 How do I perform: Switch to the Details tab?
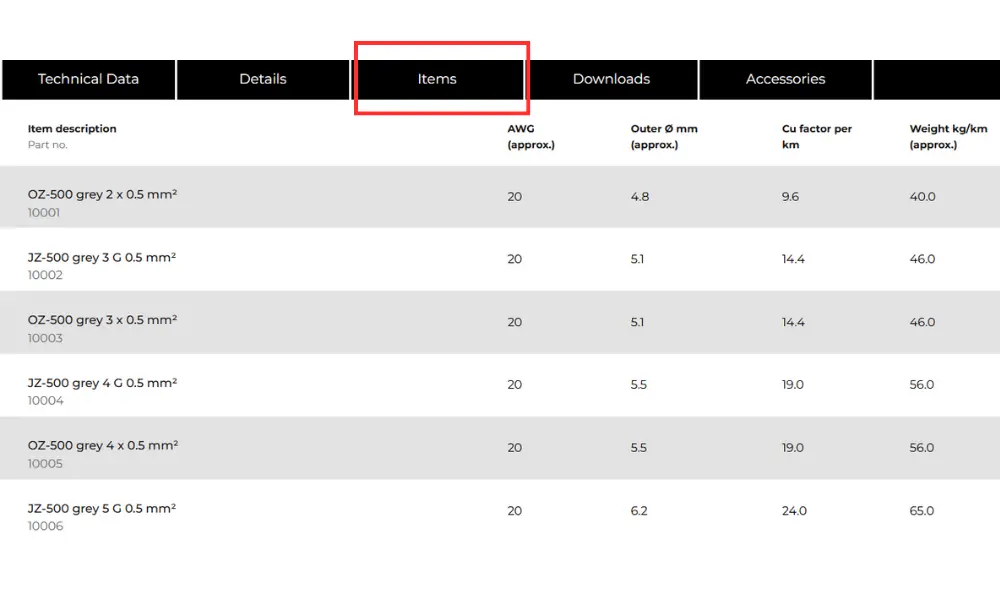pyautogui.click(x=263, y=79)
